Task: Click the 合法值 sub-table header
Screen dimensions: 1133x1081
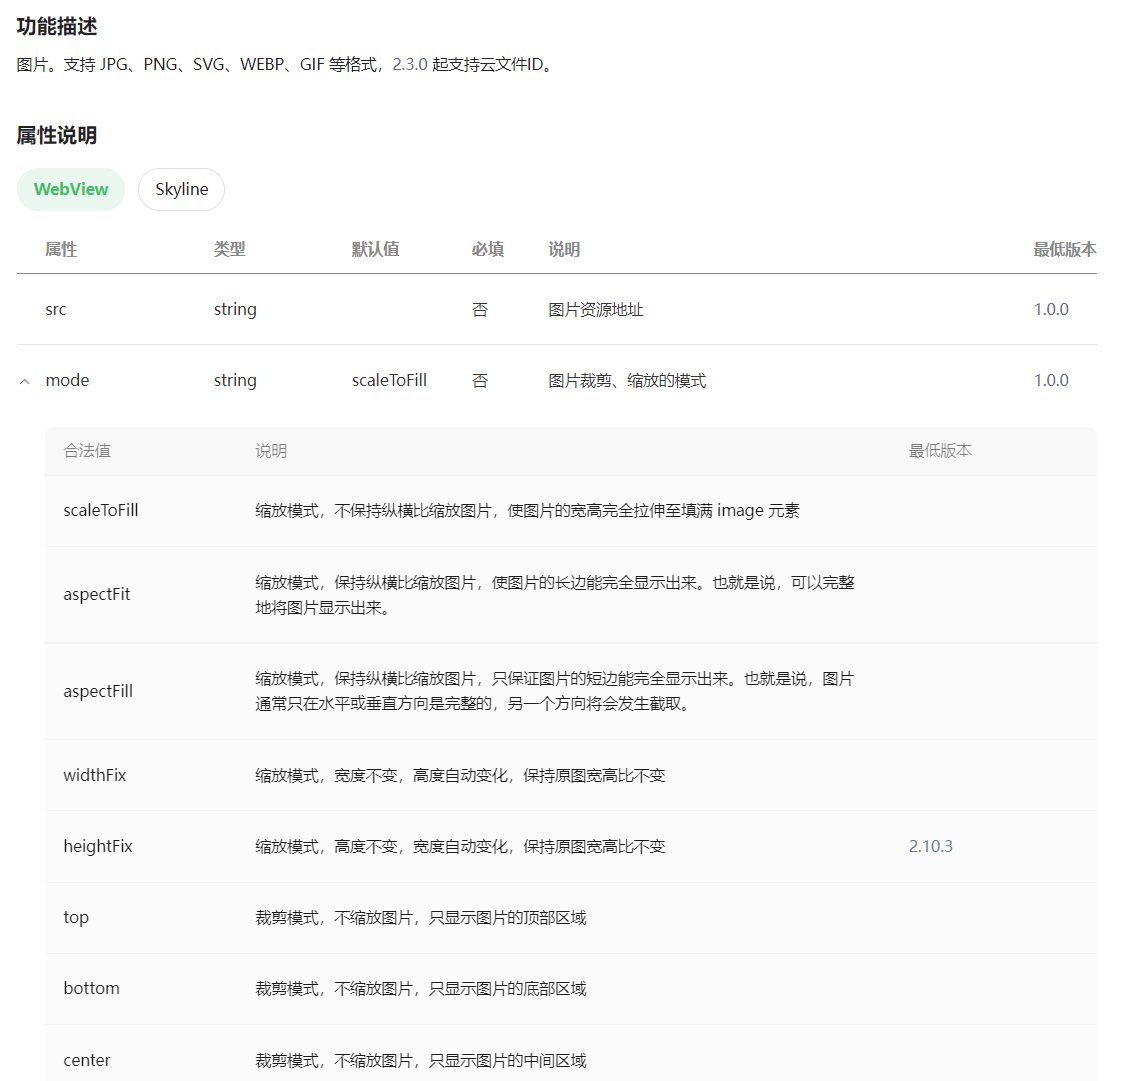Action: click(87, 451)
